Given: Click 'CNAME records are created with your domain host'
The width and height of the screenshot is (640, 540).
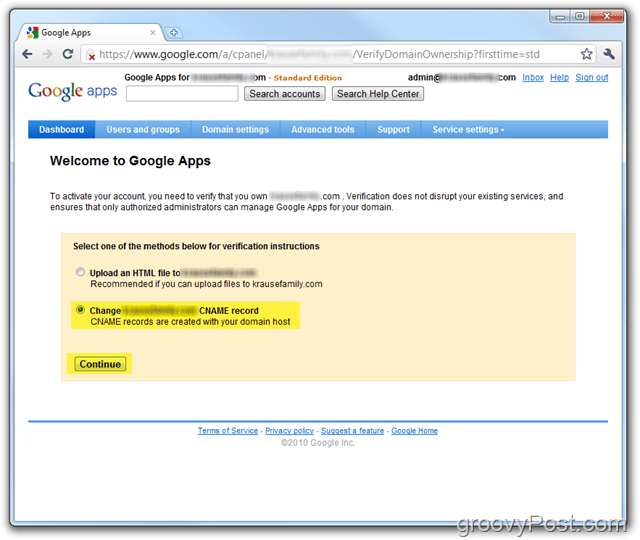Looking at the screenshot, I should point(190,322).
